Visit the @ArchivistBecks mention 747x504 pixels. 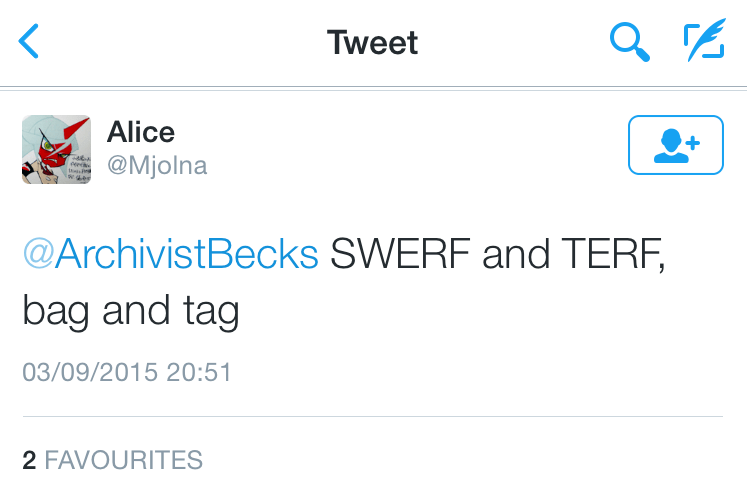[170, 255]
